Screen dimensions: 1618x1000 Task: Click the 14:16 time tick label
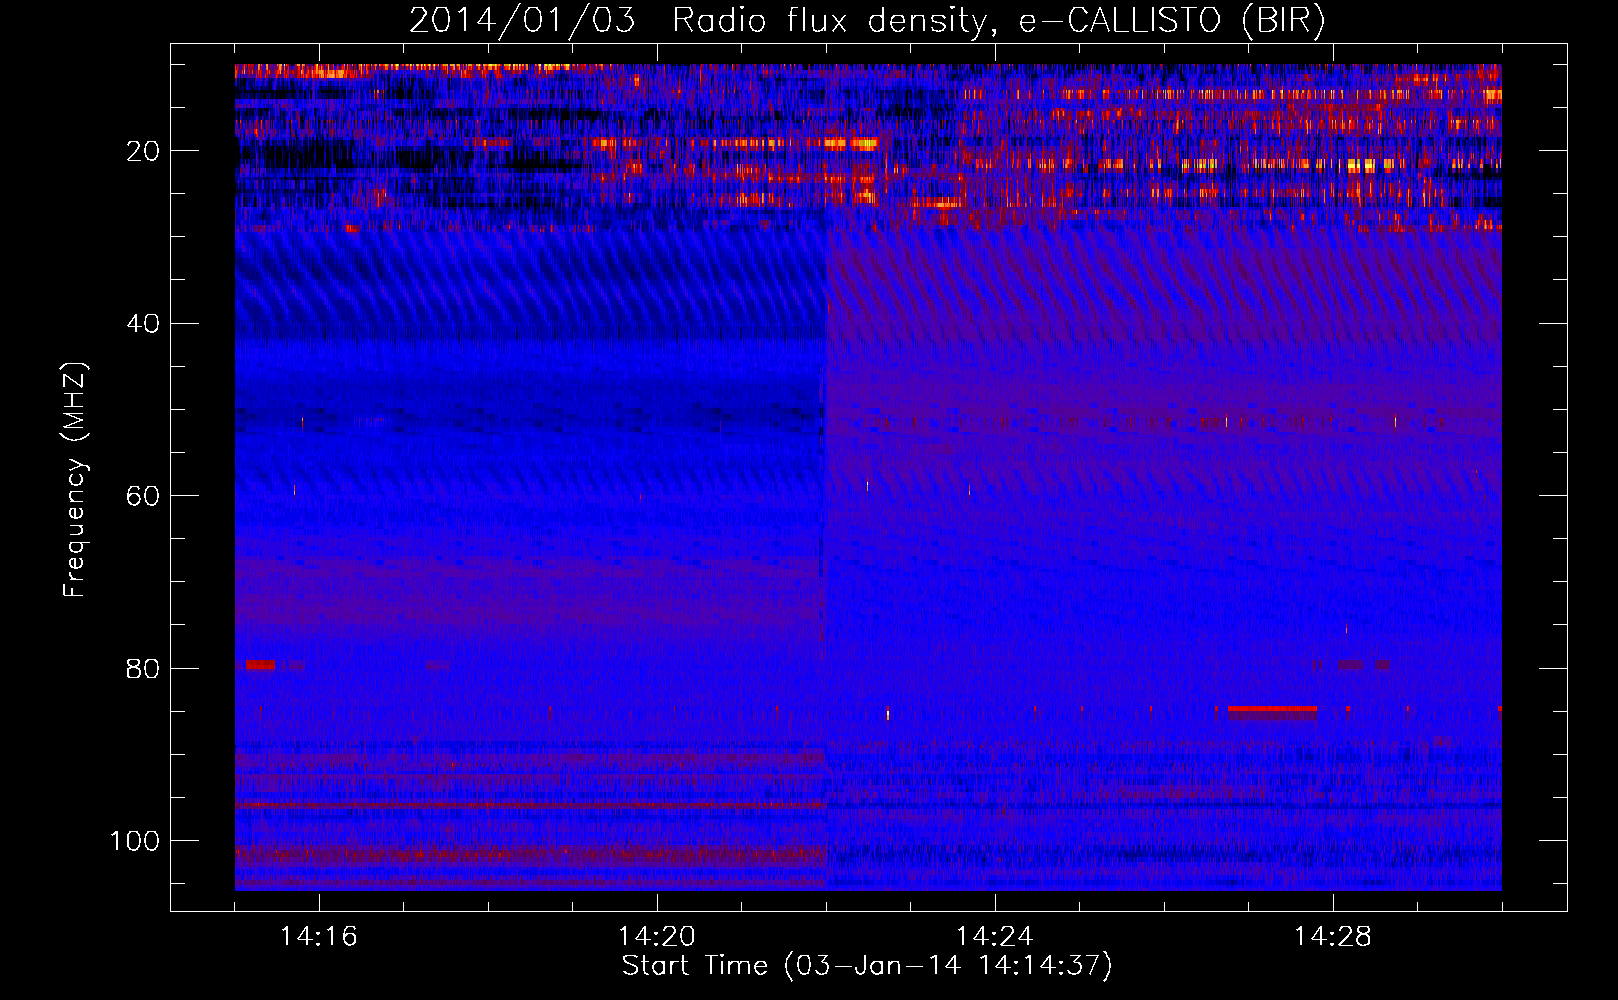tap(319, 937)
